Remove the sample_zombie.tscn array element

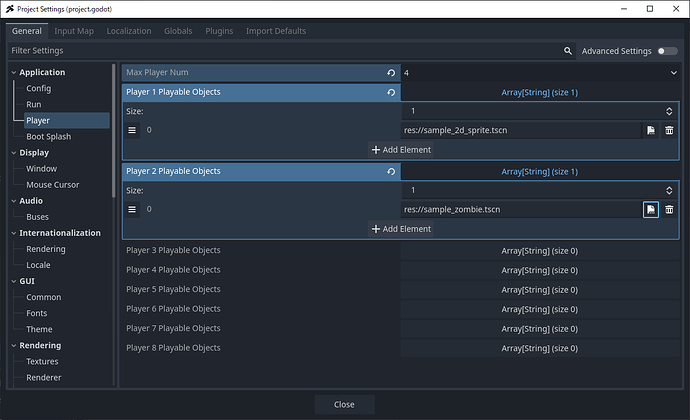[x=669, y=209]
